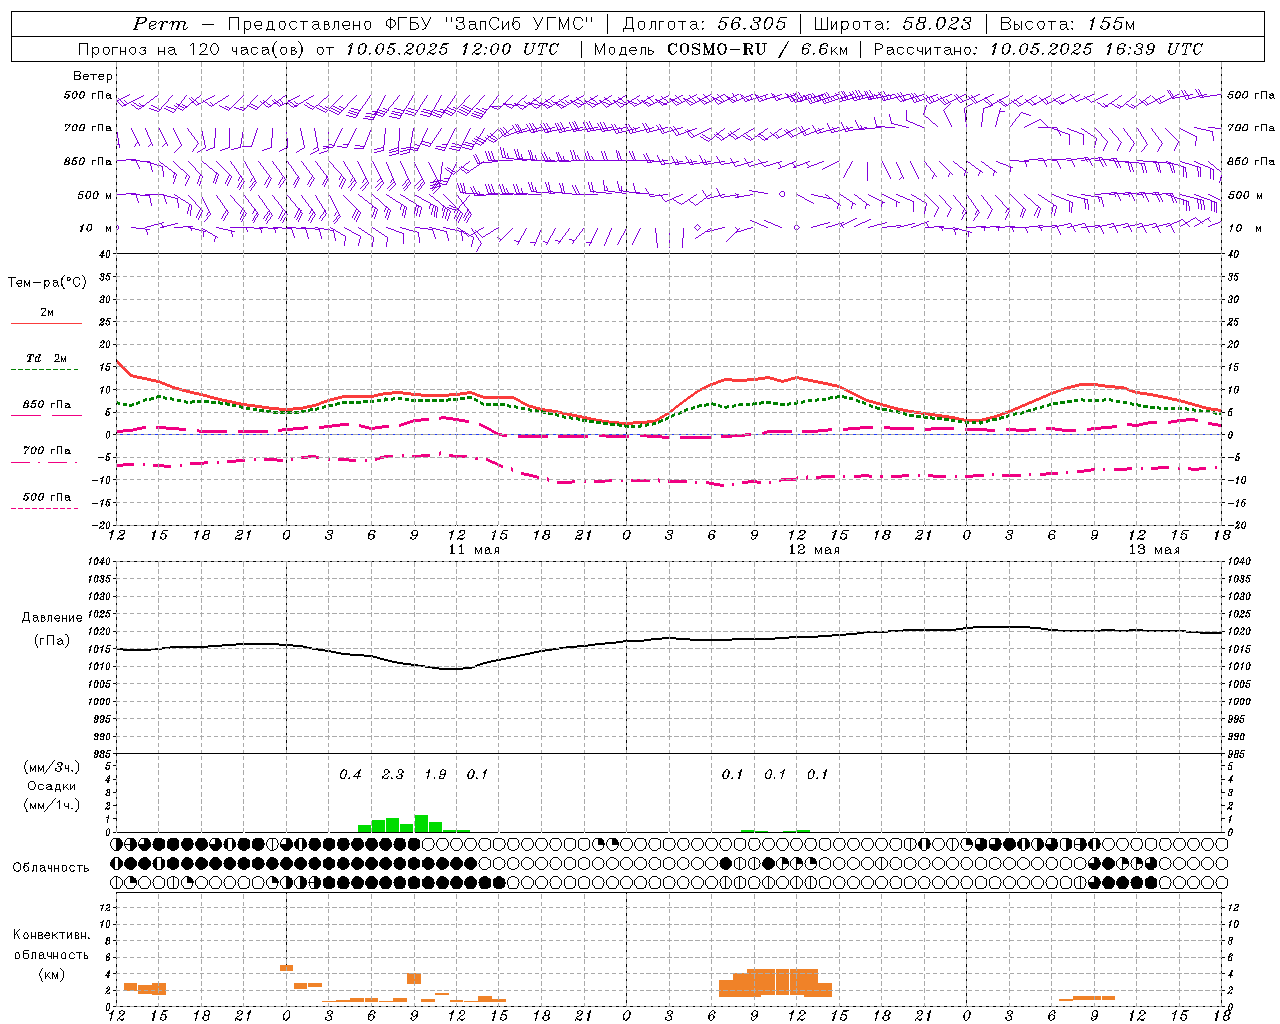Screen dimensions: 1280x1024
Task: Click the "Ветер" panel label
Action: coord(93,76)
